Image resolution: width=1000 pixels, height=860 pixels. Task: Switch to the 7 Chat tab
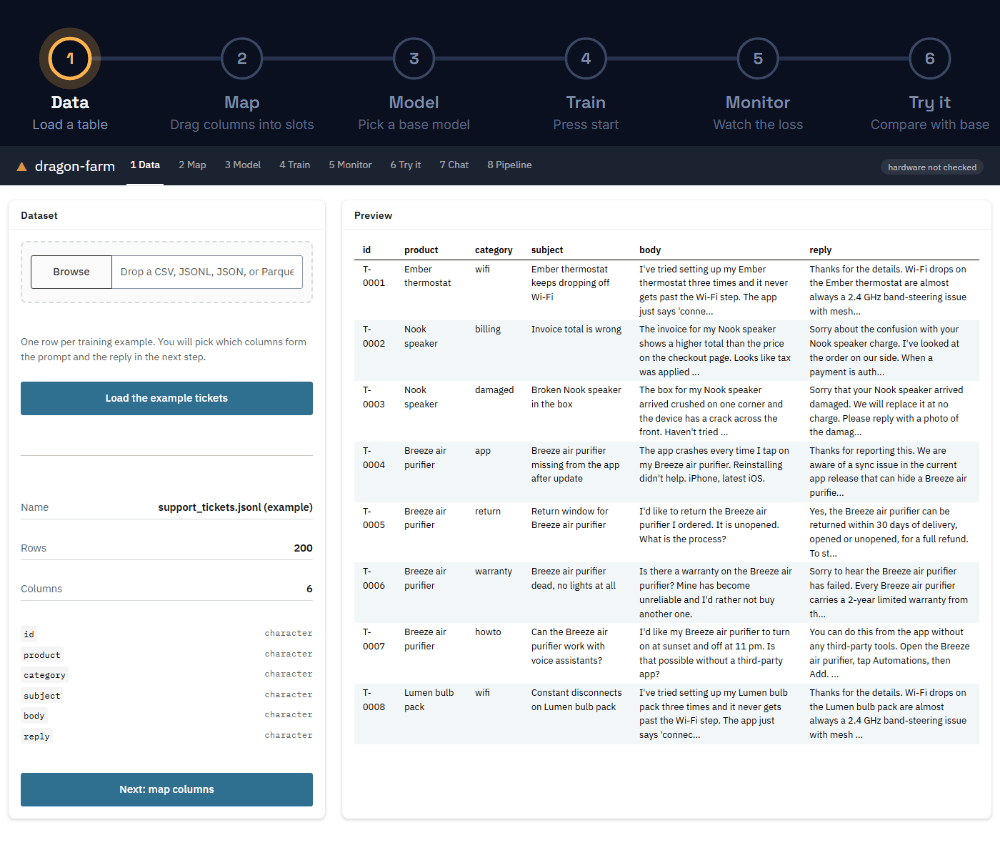click(x=454, y=165)
